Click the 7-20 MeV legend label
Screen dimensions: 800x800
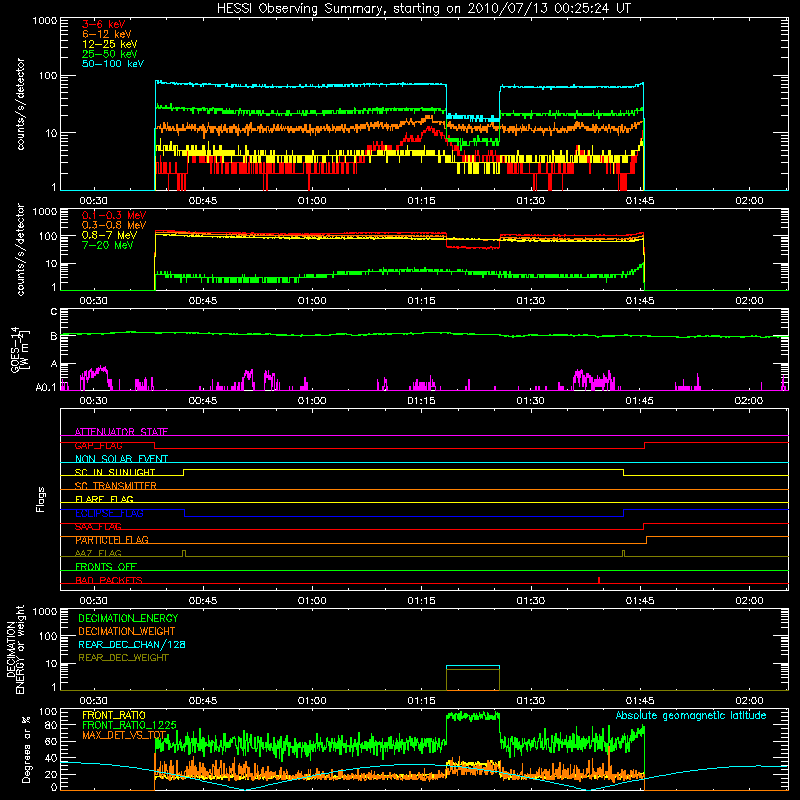click(x=107, y=245)
